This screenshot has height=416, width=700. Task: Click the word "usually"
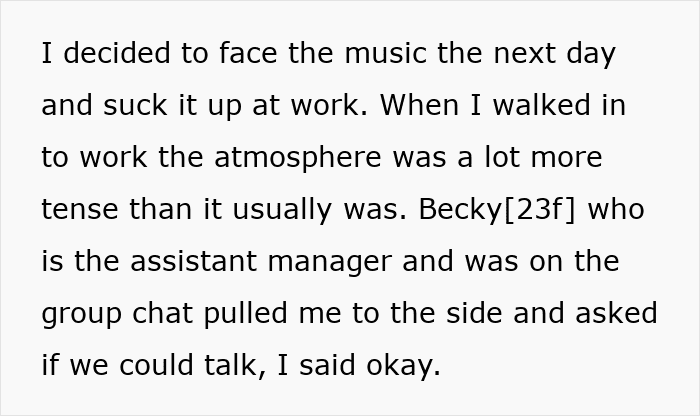click(x=282, y=209)
